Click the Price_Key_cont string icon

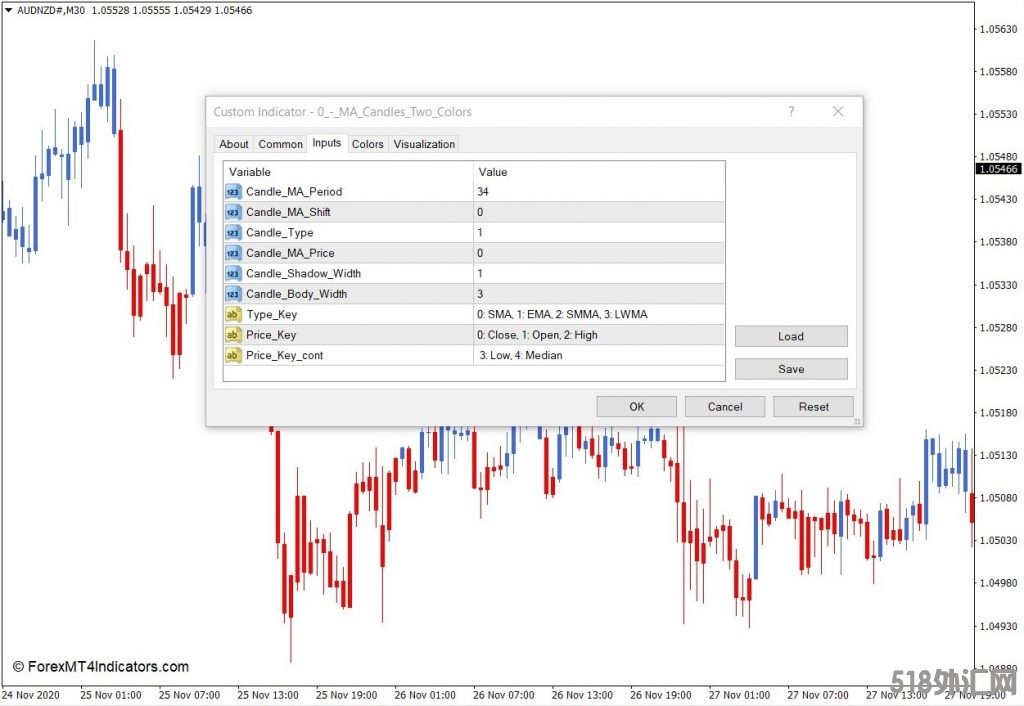click(x=233, y=355)
